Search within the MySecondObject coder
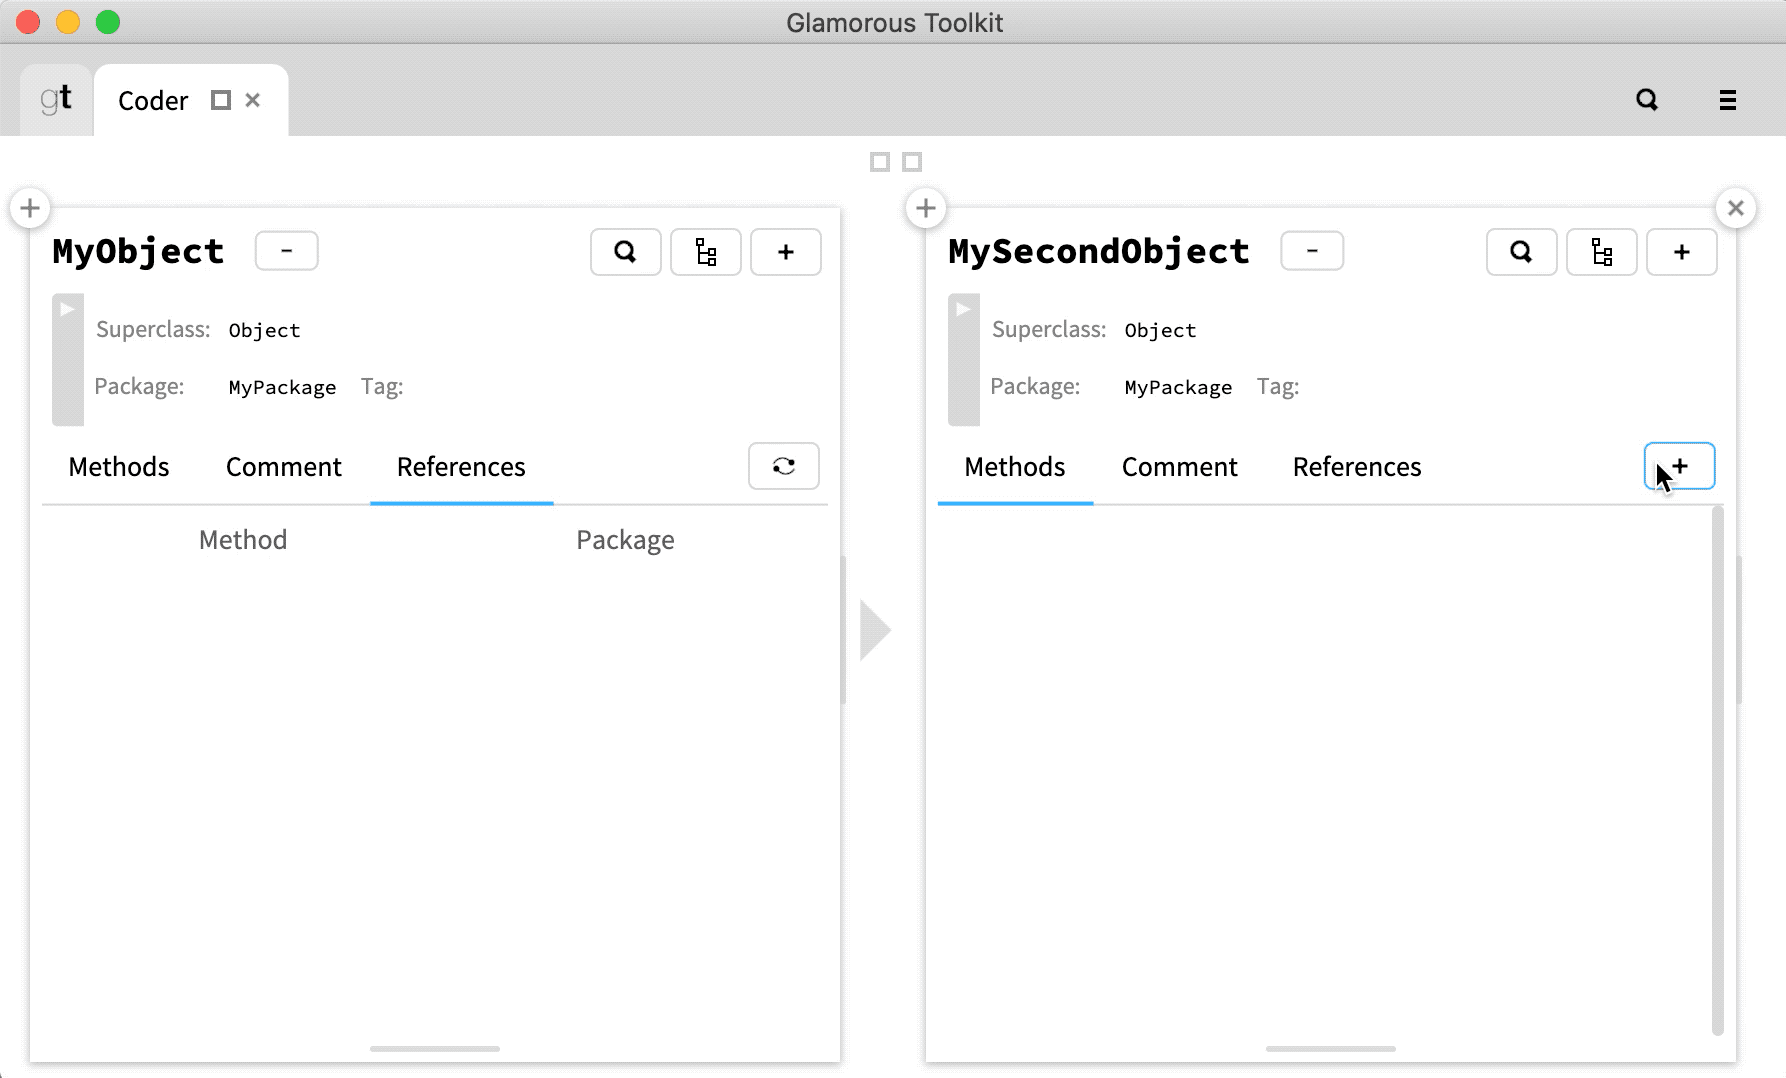The height and width of the screenshot is (1078, 1786). [1522, 252]
